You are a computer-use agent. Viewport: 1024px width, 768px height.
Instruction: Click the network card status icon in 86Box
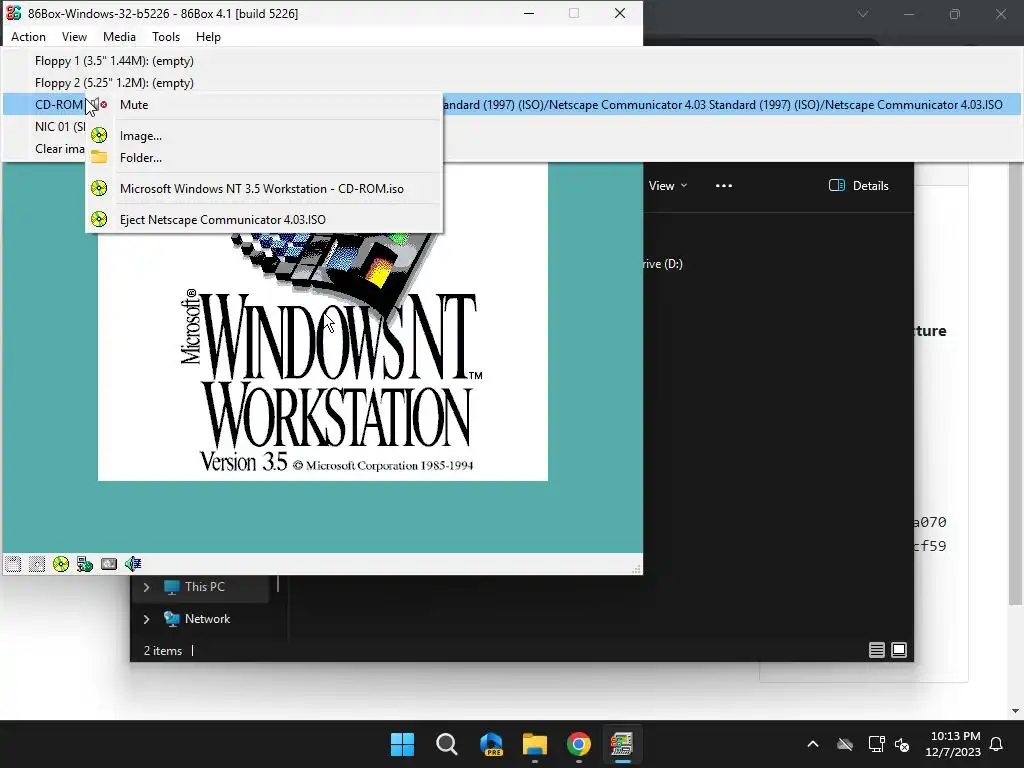click(85, 564)
